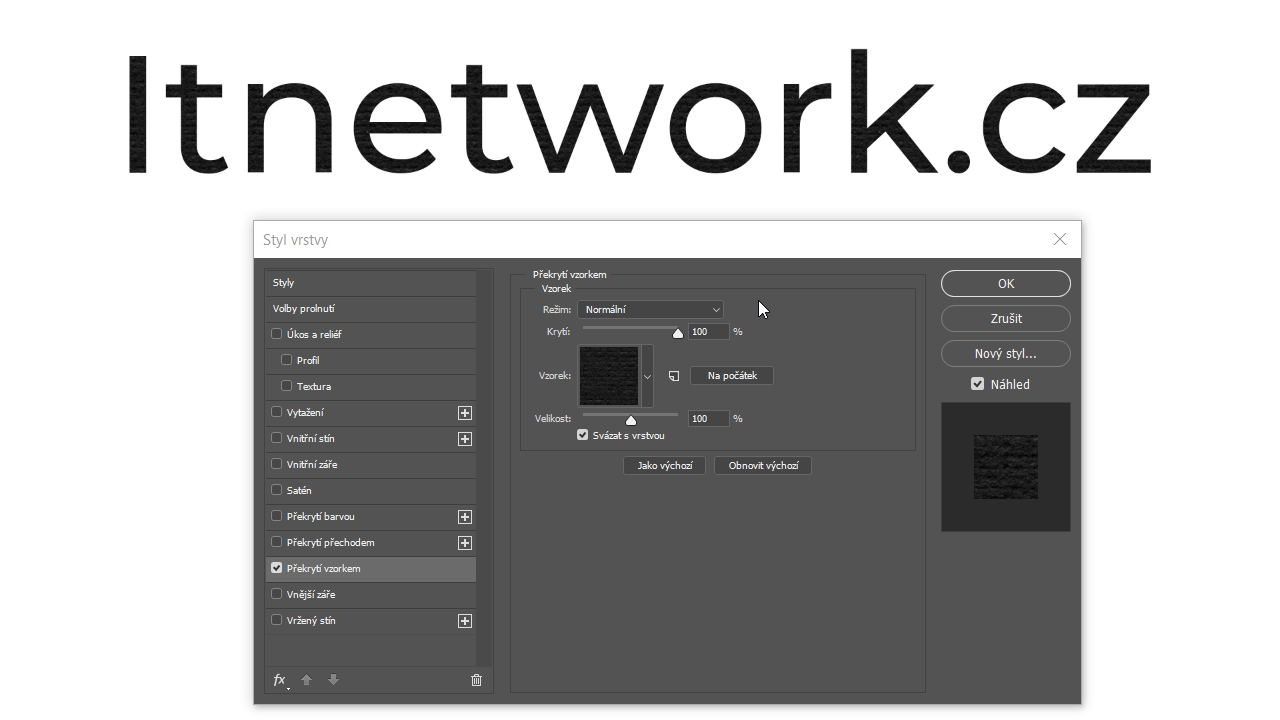Image resolution: width=1280 pixels, height=720 pixels.
Task: Create new preset from current pattern icon
Action: click(674, 376)
